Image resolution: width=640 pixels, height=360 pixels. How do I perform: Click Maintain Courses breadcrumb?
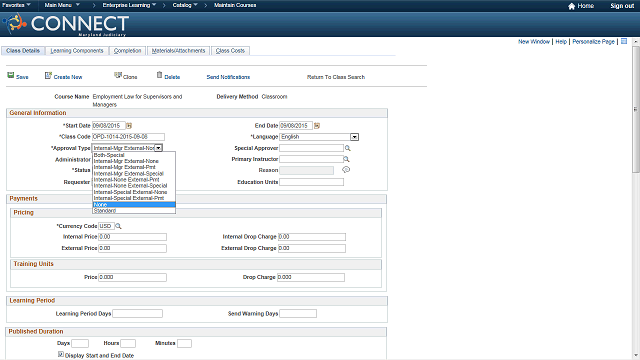pyautogui.click(x=235, y=5)
